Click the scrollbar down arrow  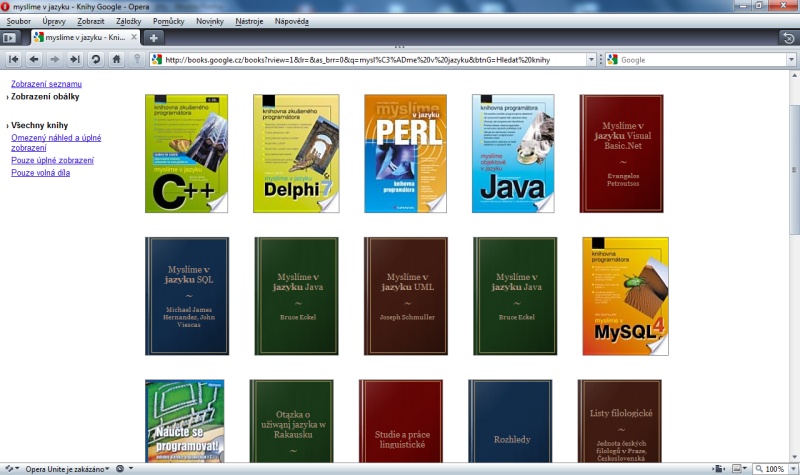[794, 457]
